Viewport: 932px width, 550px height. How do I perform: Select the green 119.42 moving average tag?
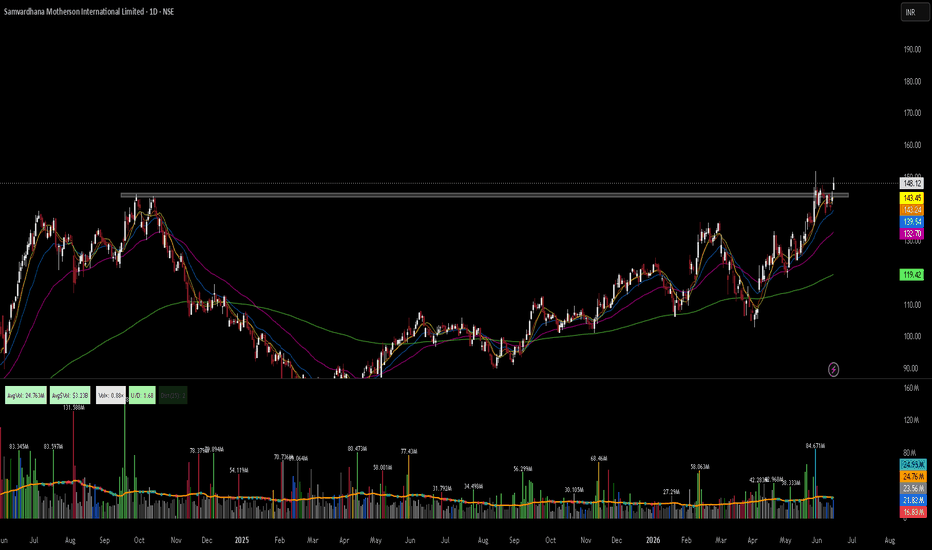point(912,275)
